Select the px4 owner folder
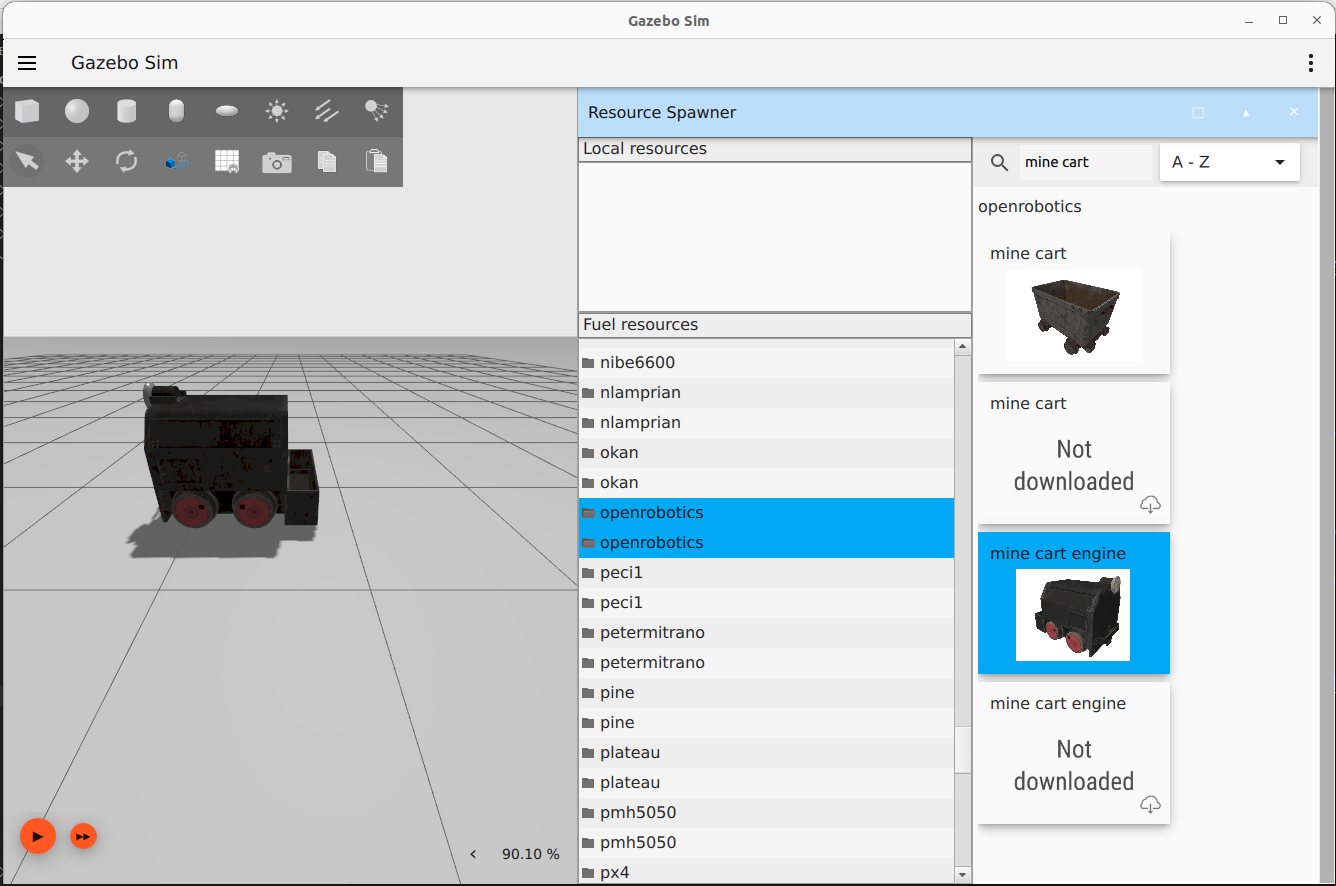The width and height of the screenshot is (1336, 886). (767, 872)
